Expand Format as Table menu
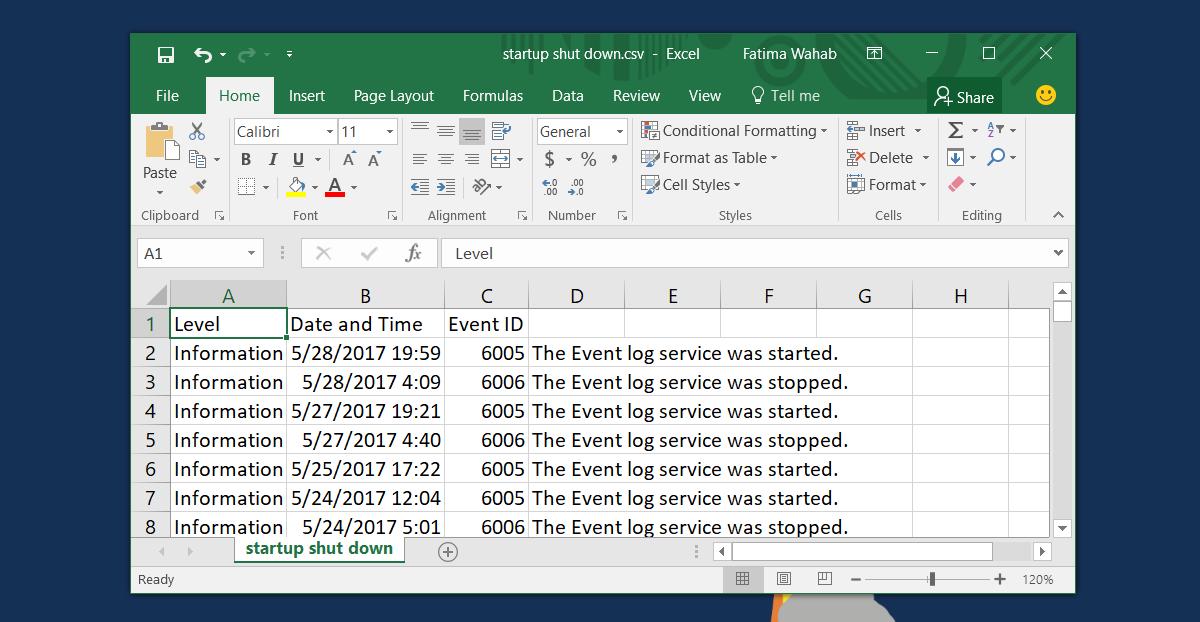This screenshot has width=1200, height=622. 710,158
